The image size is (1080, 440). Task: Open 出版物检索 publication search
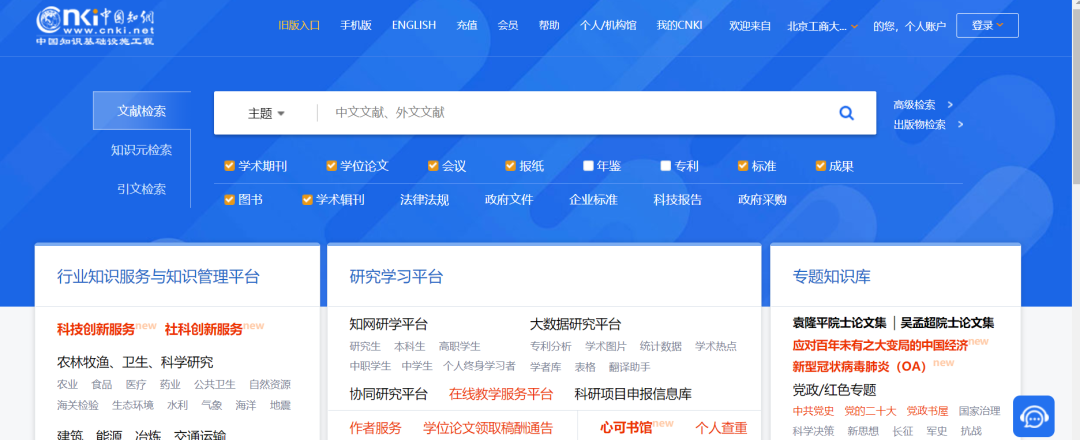click(x=928, y=125)
